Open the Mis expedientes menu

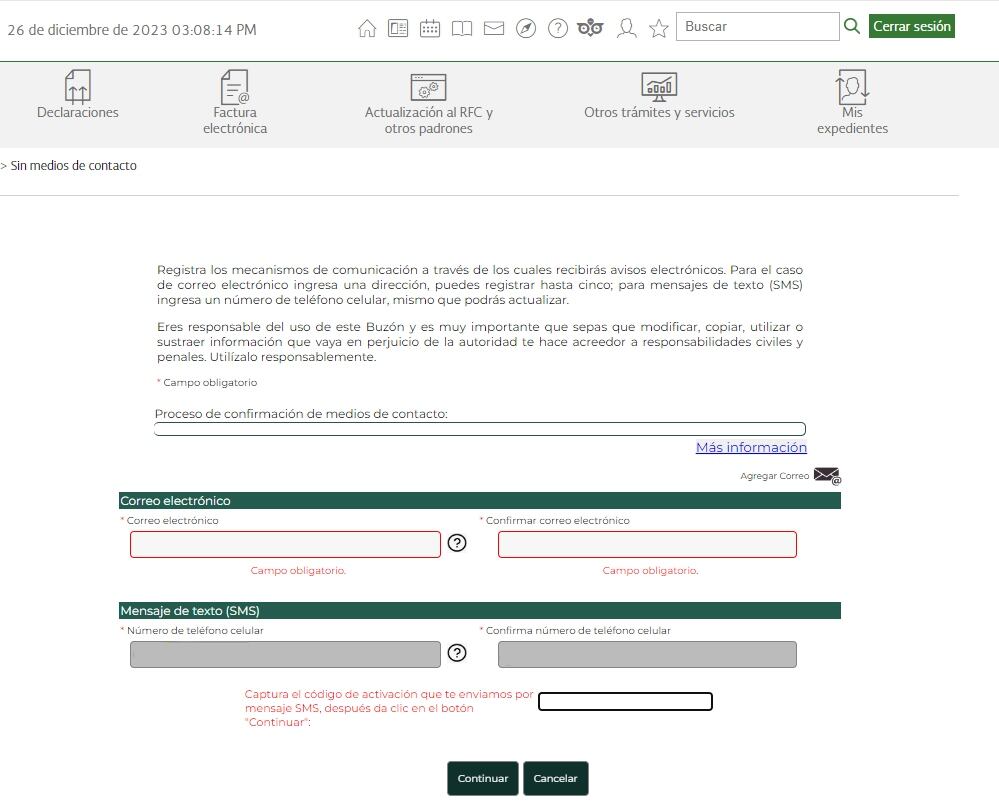tap(852, 102)
